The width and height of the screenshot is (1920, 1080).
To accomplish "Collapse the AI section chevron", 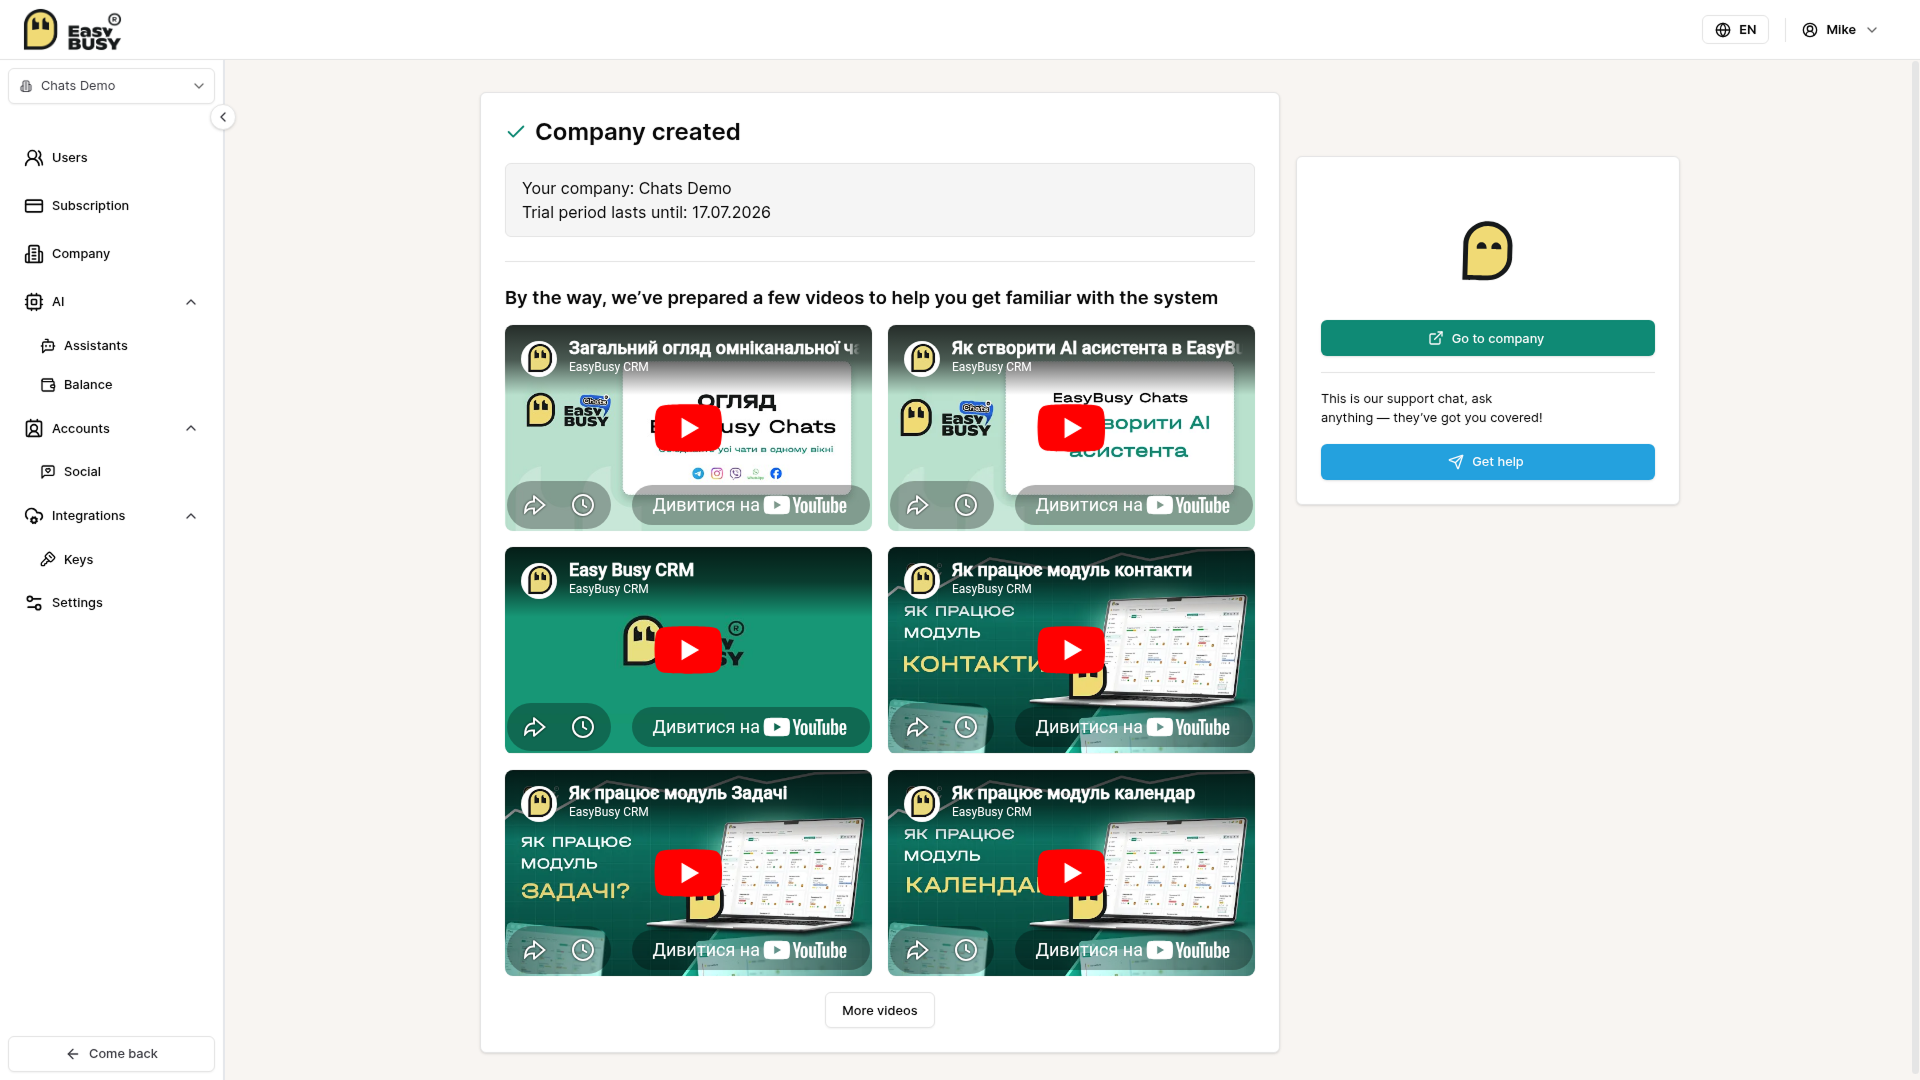I will pyautogui.click(x=191, y=302).
